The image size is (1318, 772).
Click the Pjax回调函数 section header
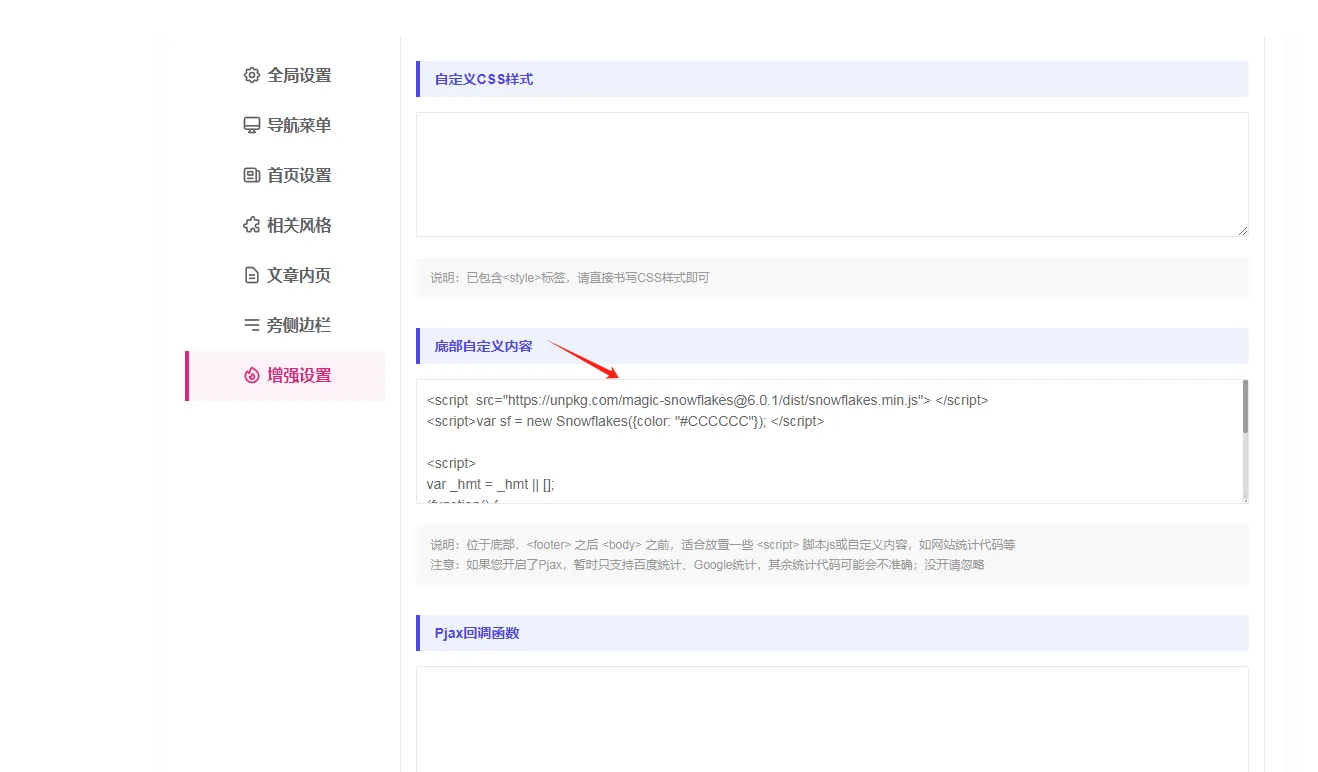click(477, 633)
